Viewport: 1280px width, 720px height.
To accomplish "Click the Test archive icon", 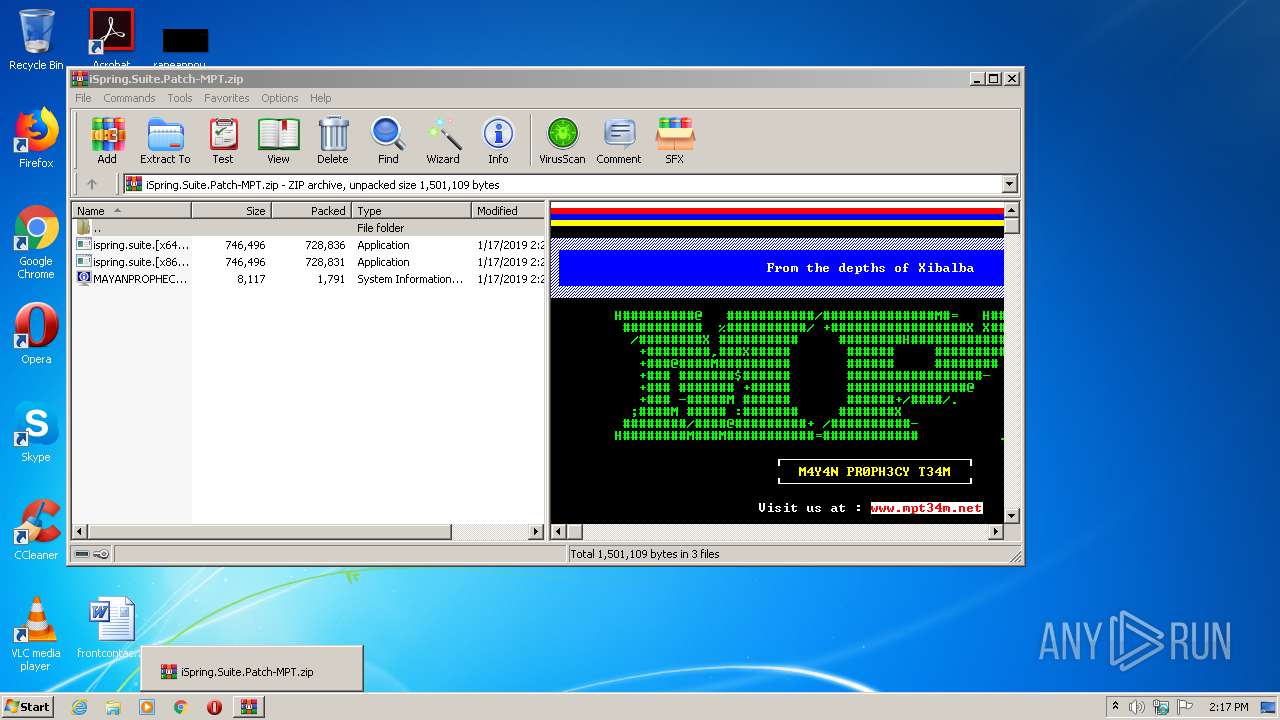I will click(223, 140).
